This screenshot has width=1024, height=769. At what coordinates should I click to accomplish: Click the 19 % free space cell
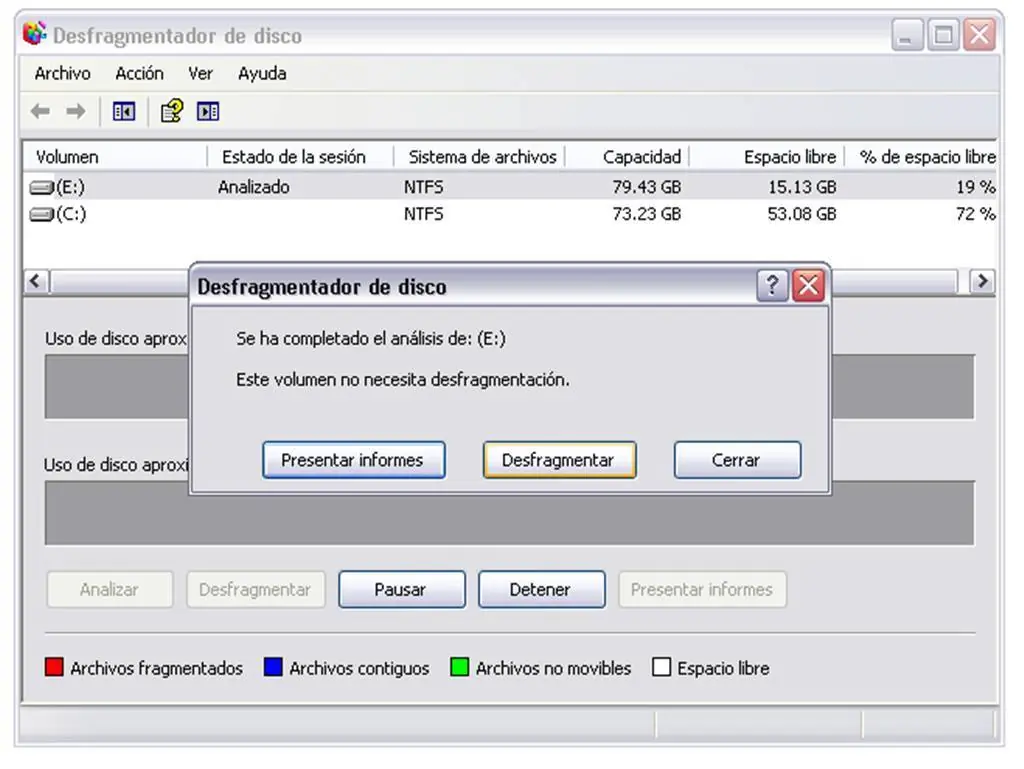point(976,187)
